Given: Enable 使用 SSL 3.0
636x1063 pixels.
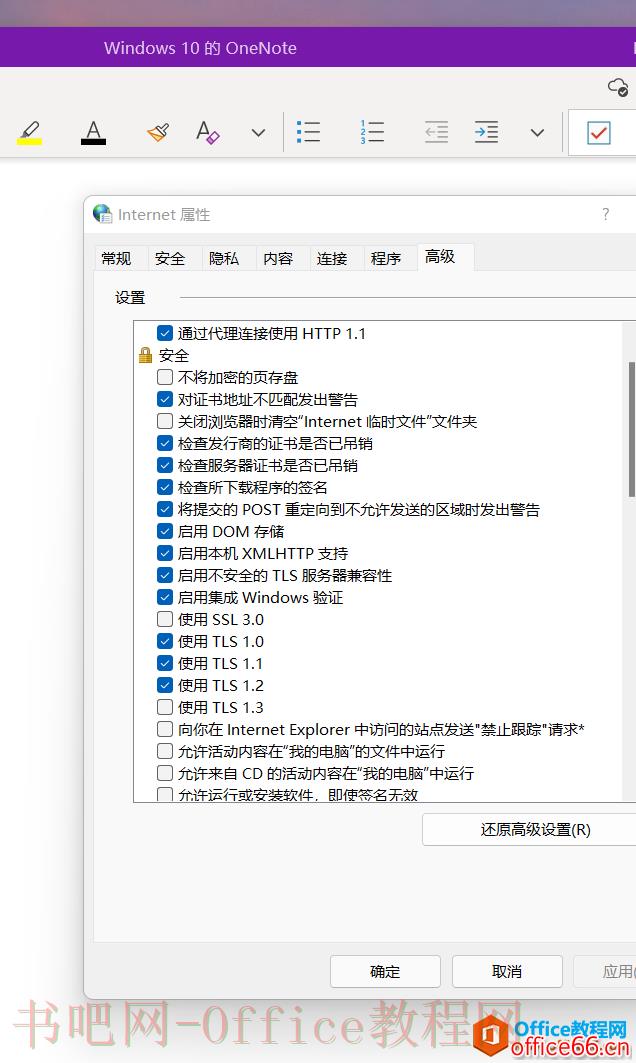Looking at the screenshot, I should 165,619.
